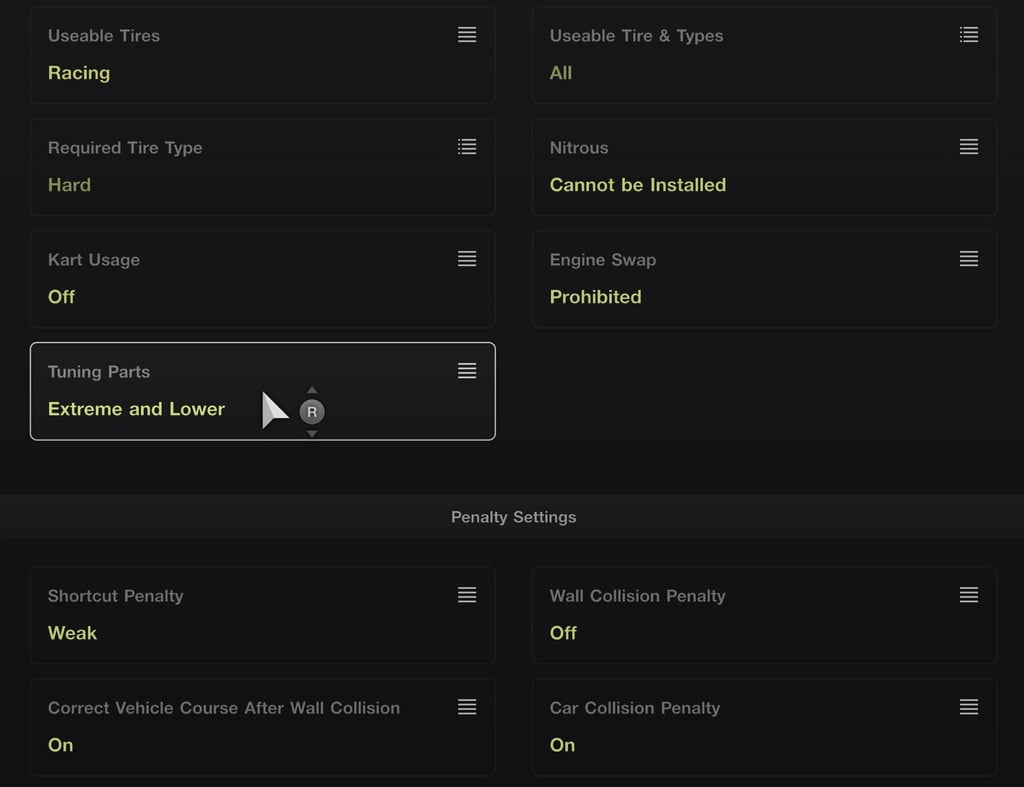Screen dimensions: 1024x787
Task: Click list icon beside Required Tire Type
Action: 466,147
